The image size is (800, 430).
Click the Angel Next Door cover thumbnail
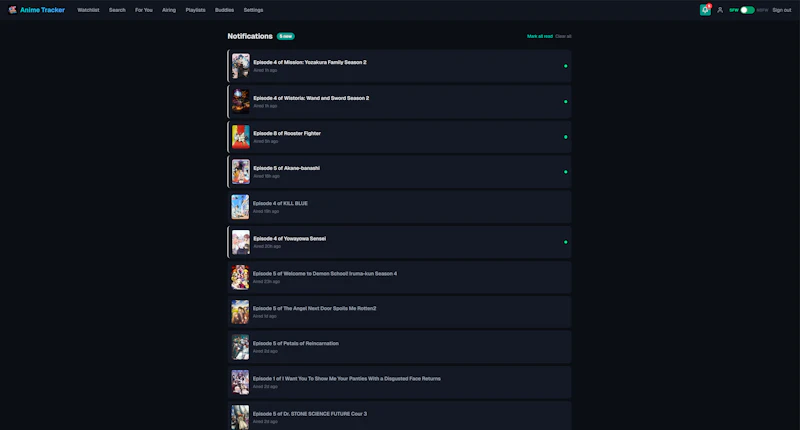pyautogui.click(x=240, y=312)
